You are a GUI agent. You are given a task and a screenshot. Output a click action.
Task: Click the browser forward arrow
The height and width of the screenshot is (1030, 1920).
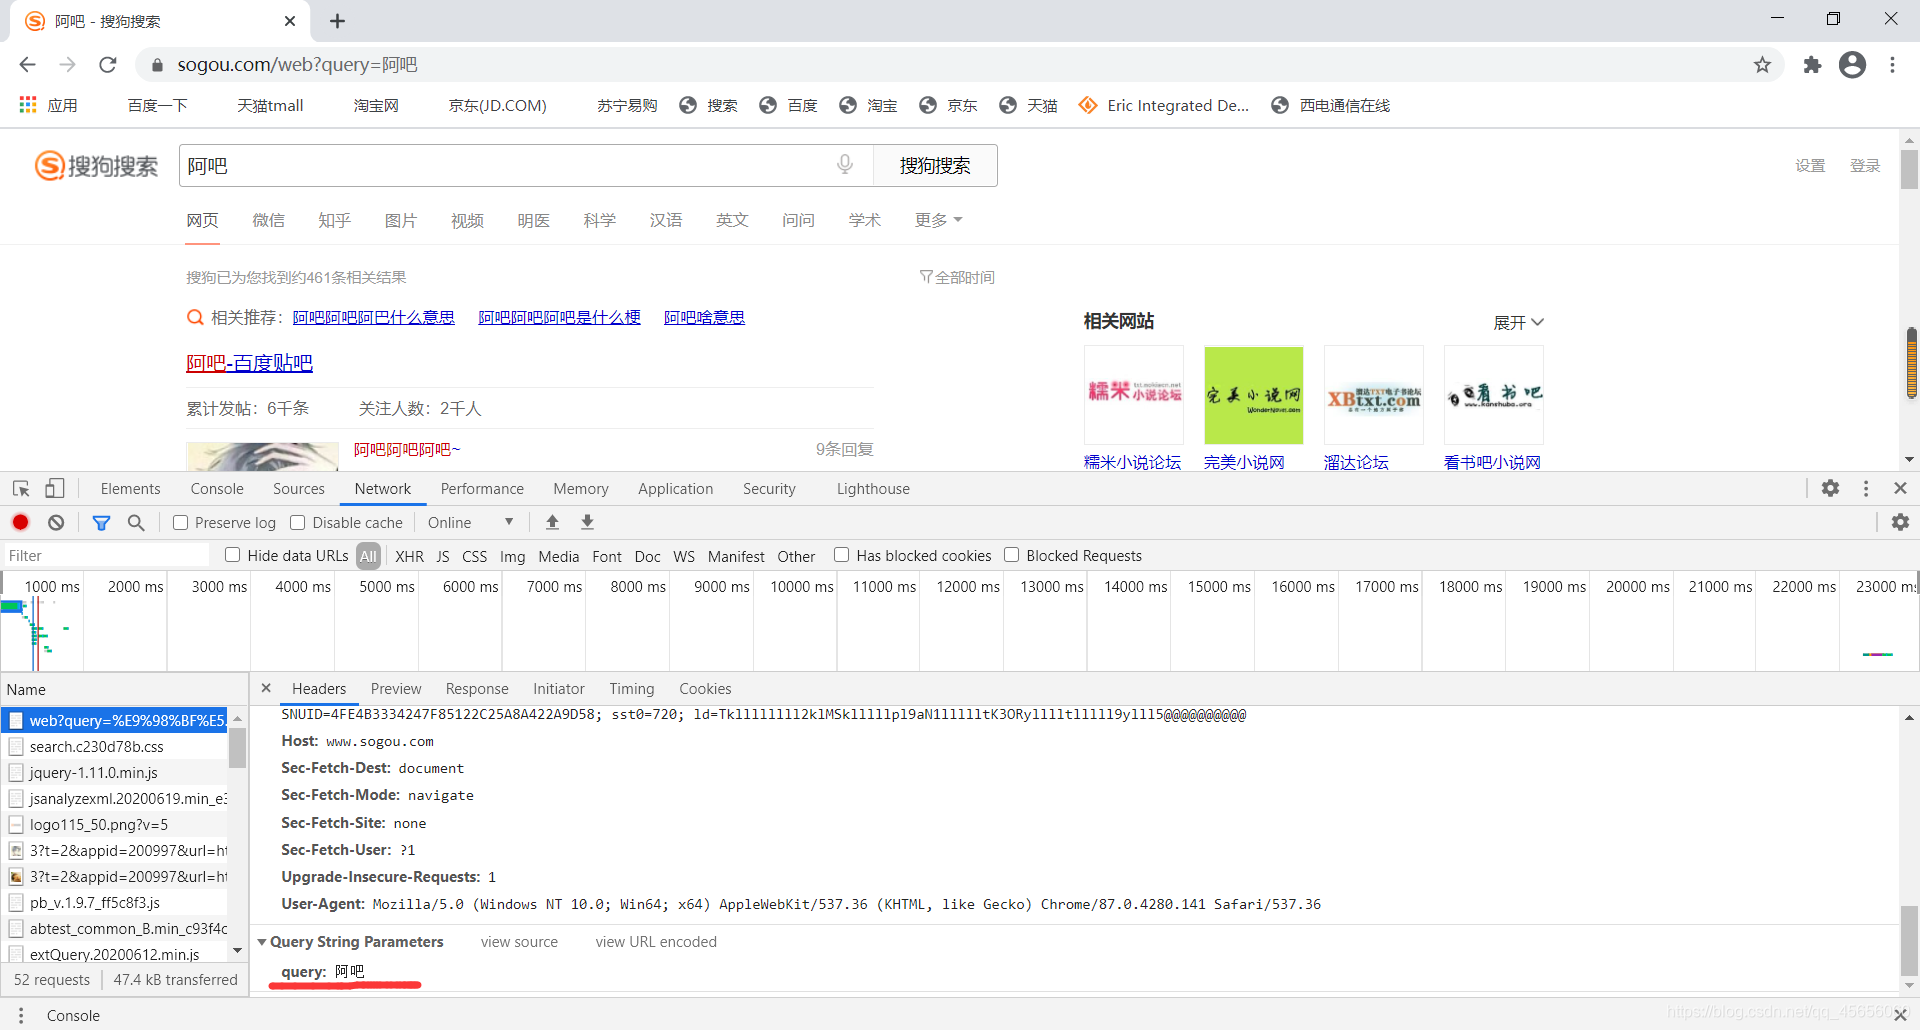pos(67,65)
